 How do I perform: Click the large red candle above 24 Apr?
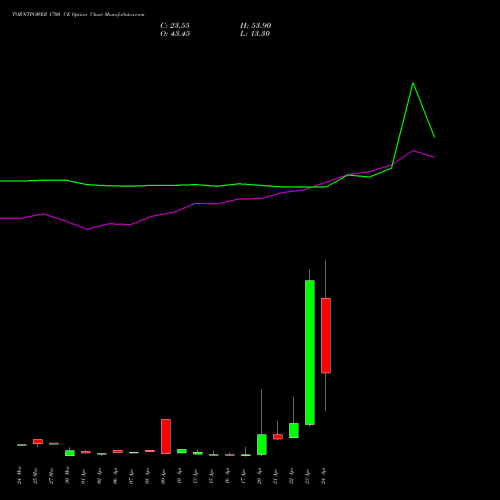pyautogui.click(x=326, y=335)
